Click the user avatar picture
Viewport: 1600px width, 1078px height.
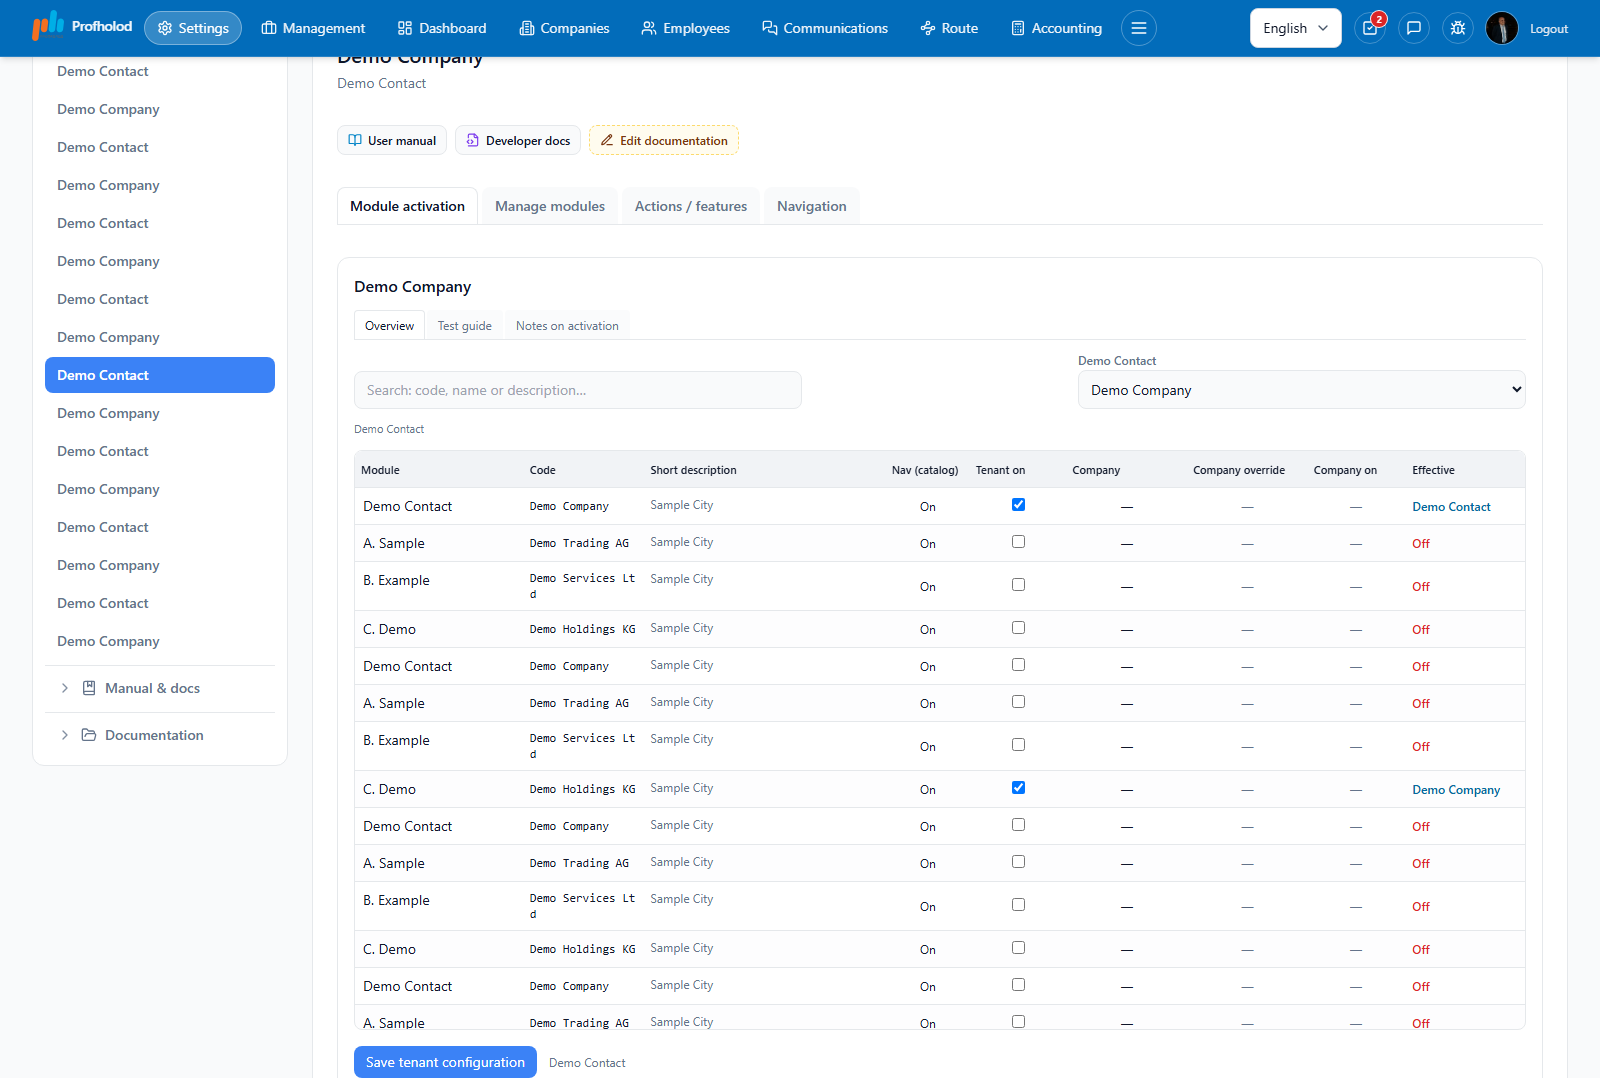1502,28
